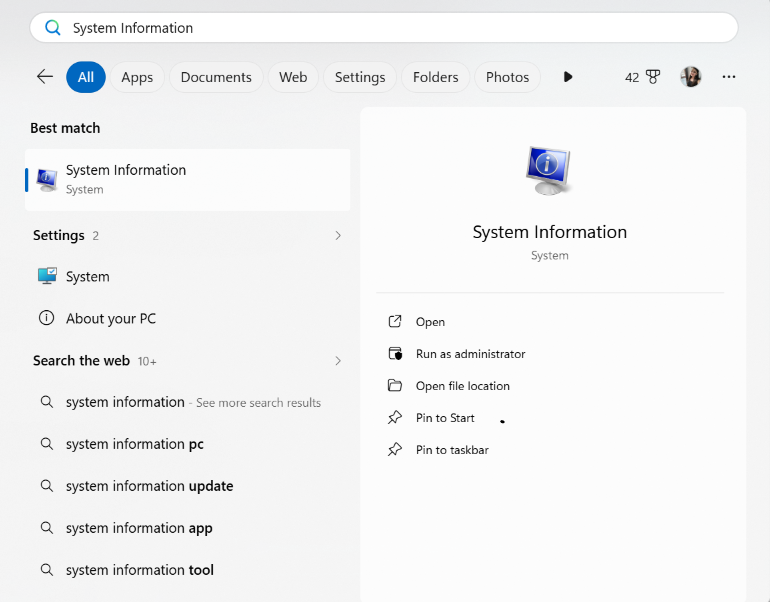Switch to the Settings filter tab

tap(360, 77)
